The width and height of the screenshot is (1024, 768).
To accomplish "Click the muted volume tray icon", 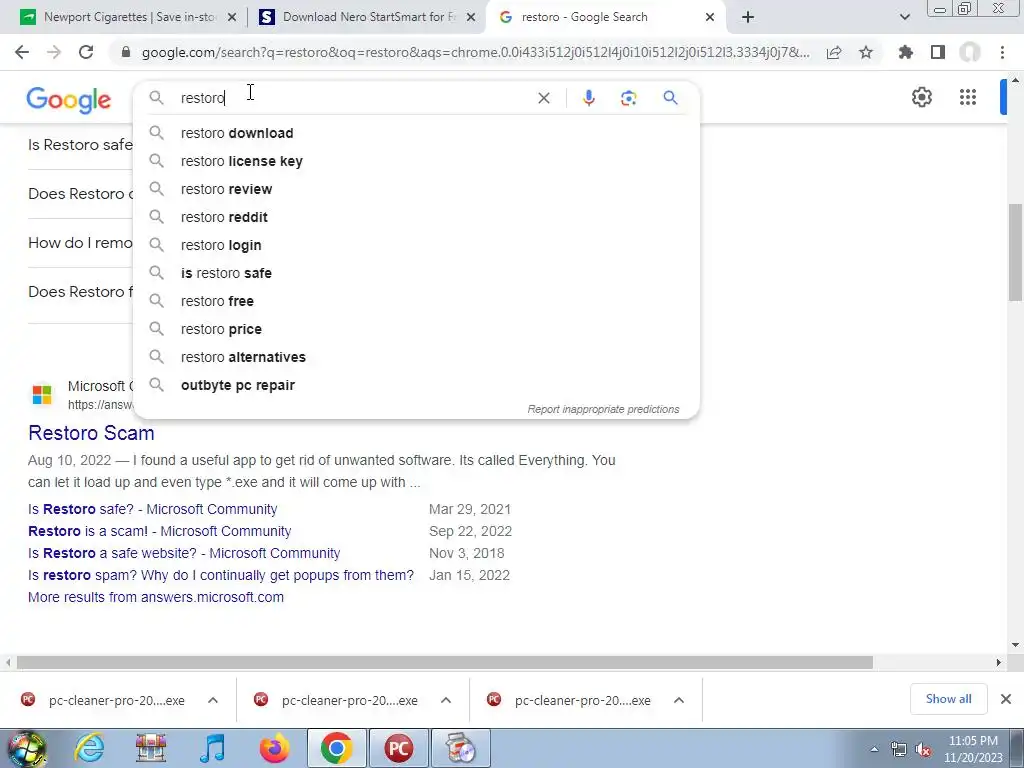I will 923,750.
